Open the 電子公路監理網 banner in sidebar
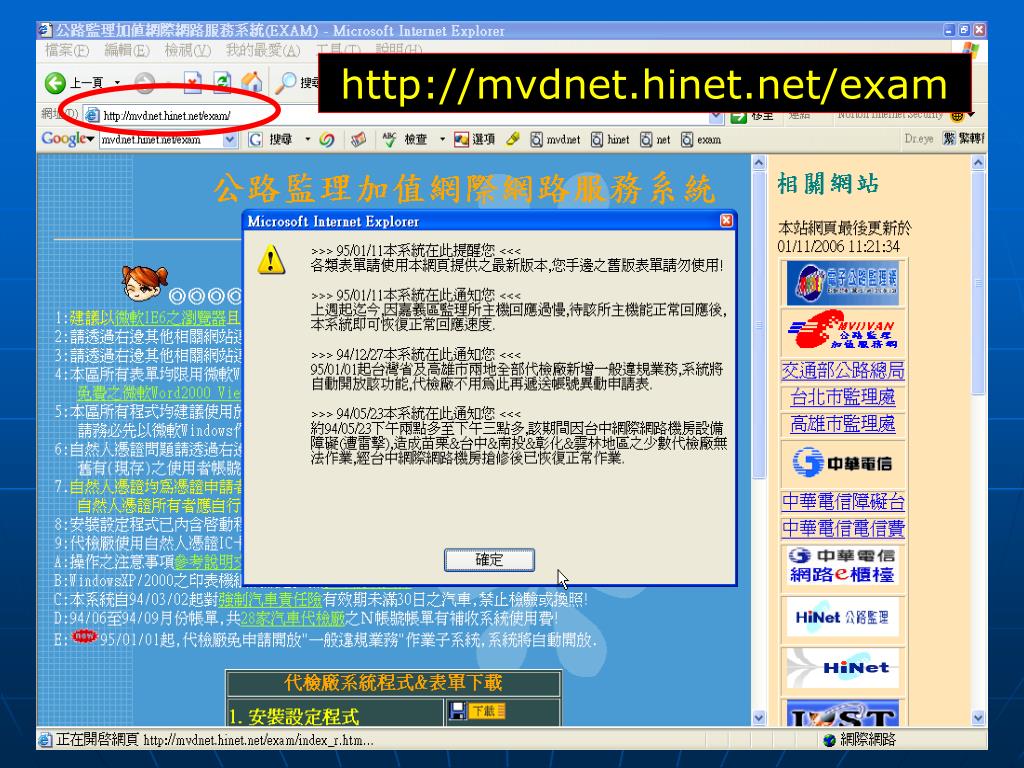Screen dimensions: 1024x768 click(842, 283)
